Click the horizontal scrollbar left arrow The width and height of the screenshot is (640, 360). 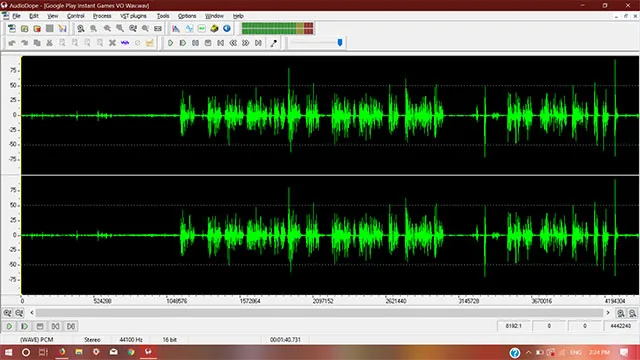[x=32, y=313]
